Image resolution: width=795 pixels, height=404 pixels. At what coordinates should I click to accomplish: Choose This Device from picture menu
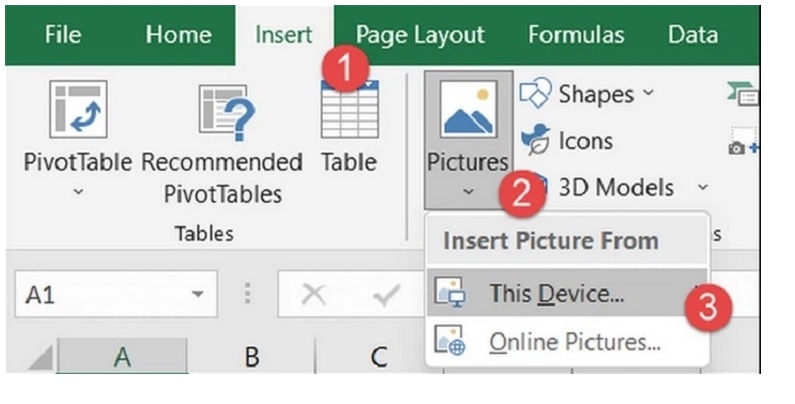556,294
